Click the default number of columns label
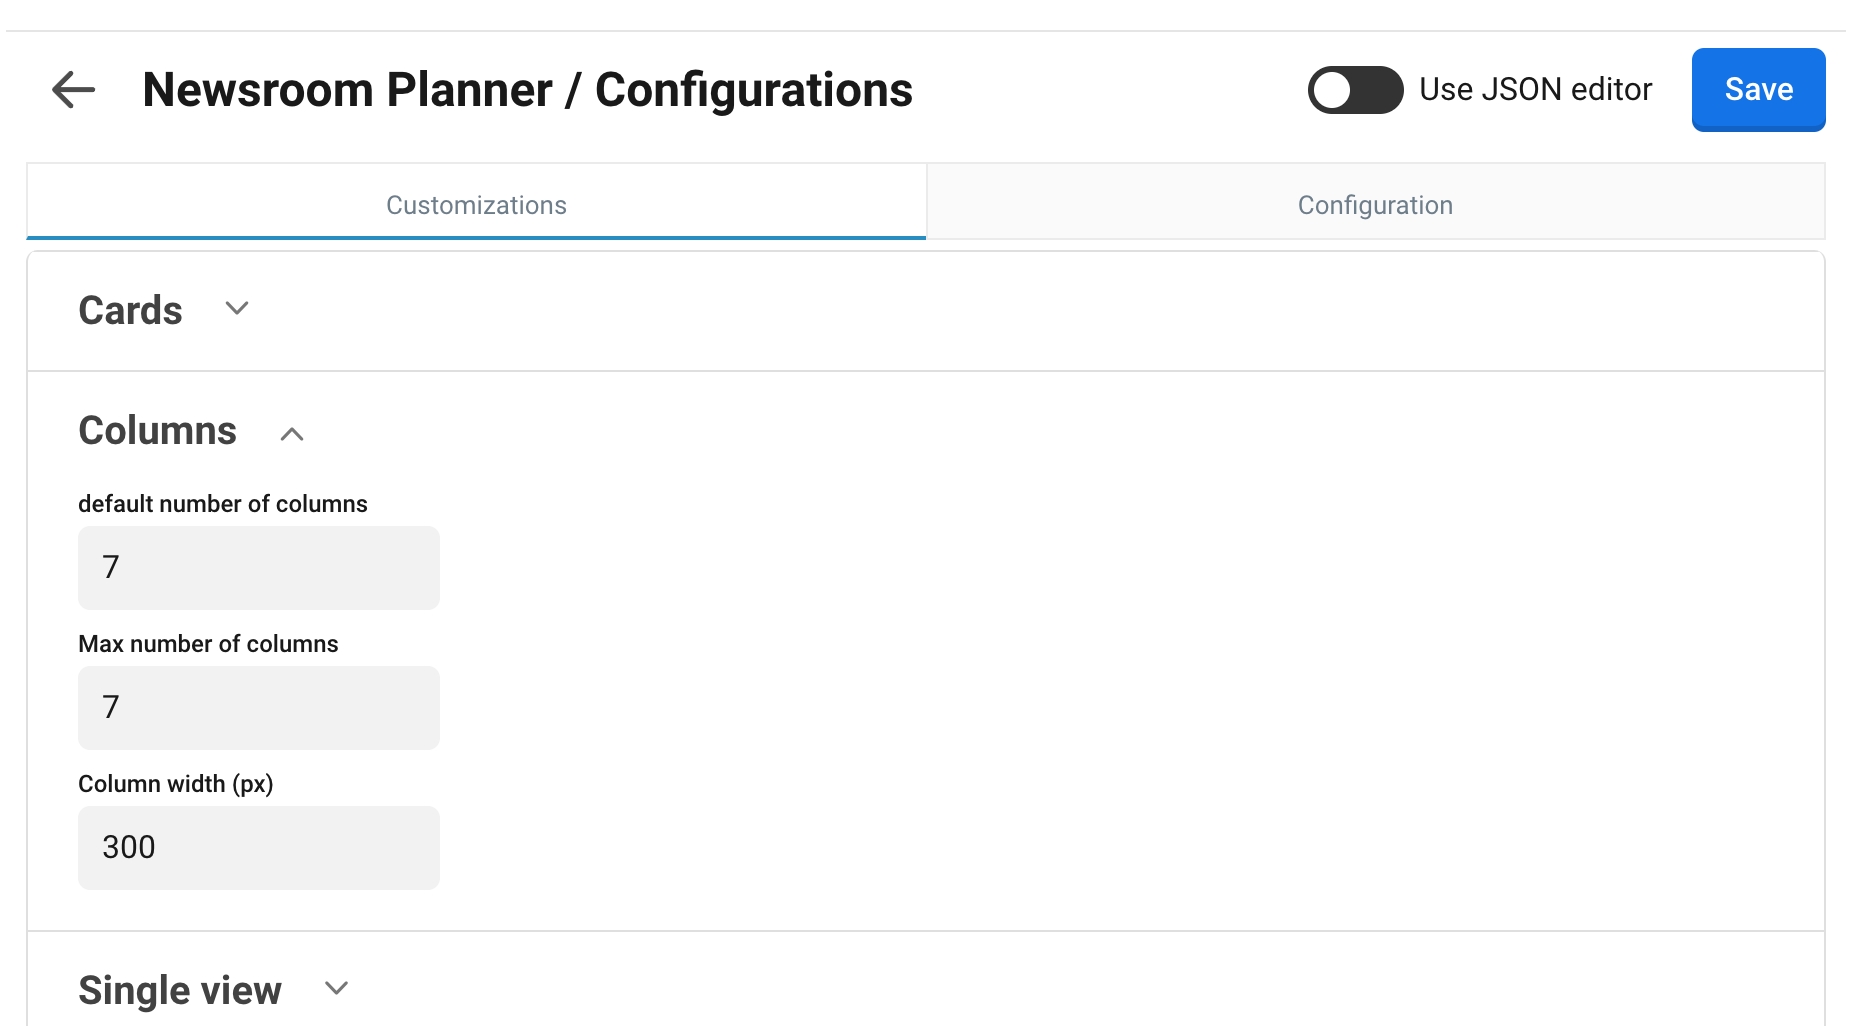Image resolution: width=1872 pixels, height=1026 pixels. (223, 504)
